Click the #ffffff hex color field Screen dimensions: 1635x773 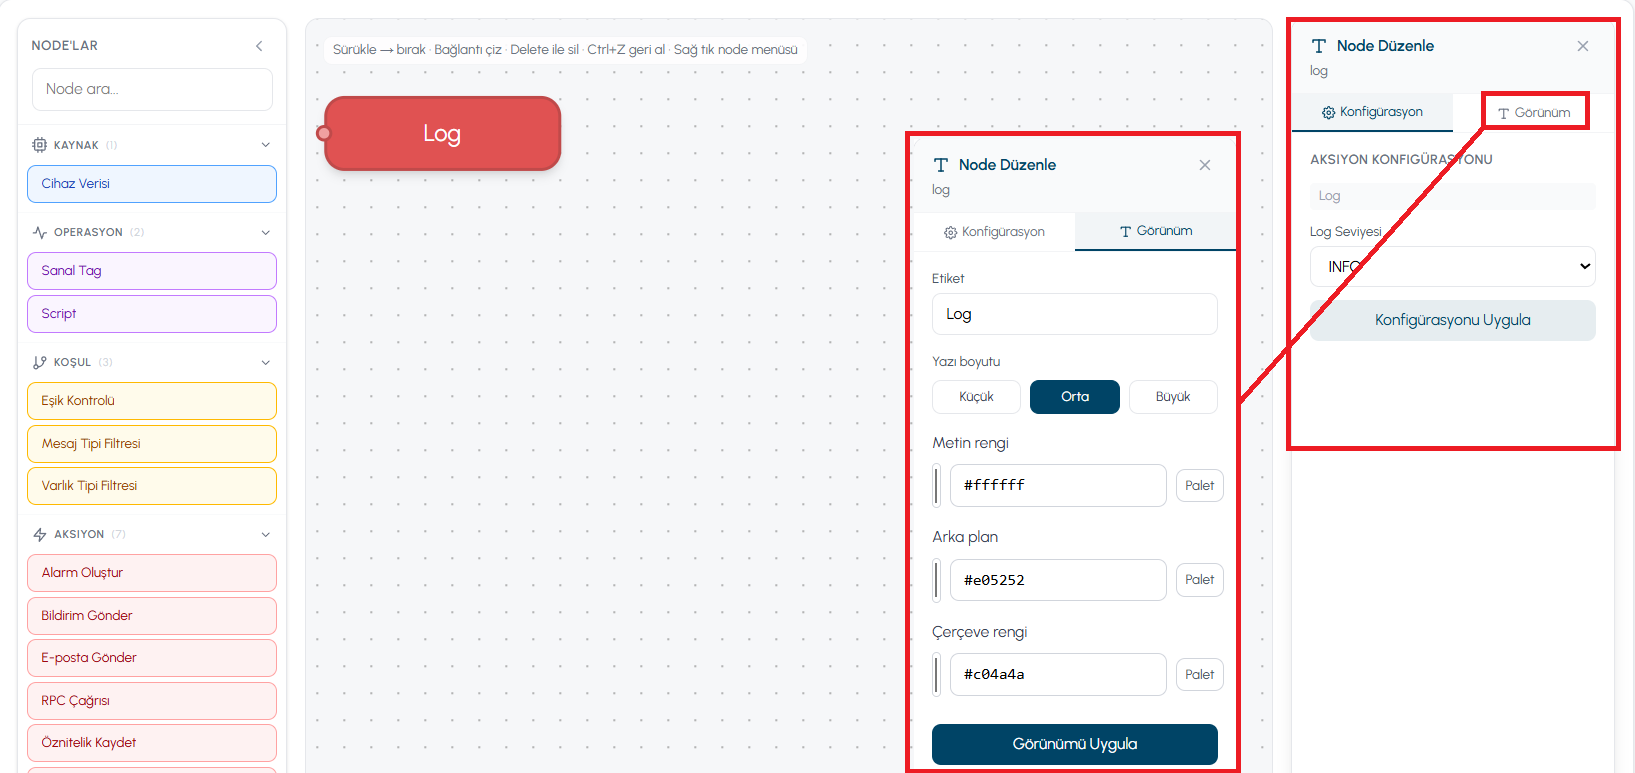1058,486
